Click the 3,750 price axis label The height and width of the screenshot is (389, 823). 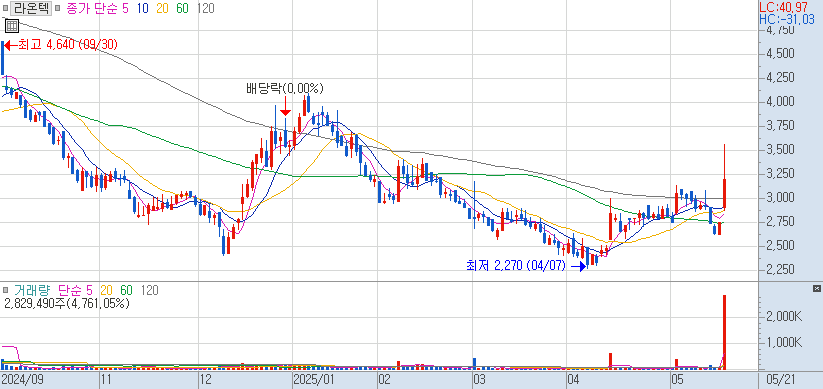[780, 125]
